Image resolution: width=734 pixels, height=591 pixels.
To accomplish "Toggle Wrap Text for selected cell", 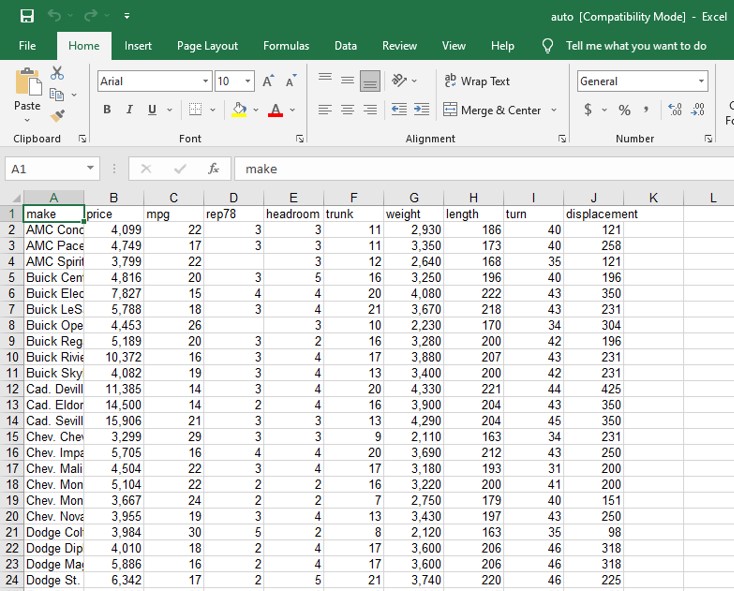I will tap(477, 81).
